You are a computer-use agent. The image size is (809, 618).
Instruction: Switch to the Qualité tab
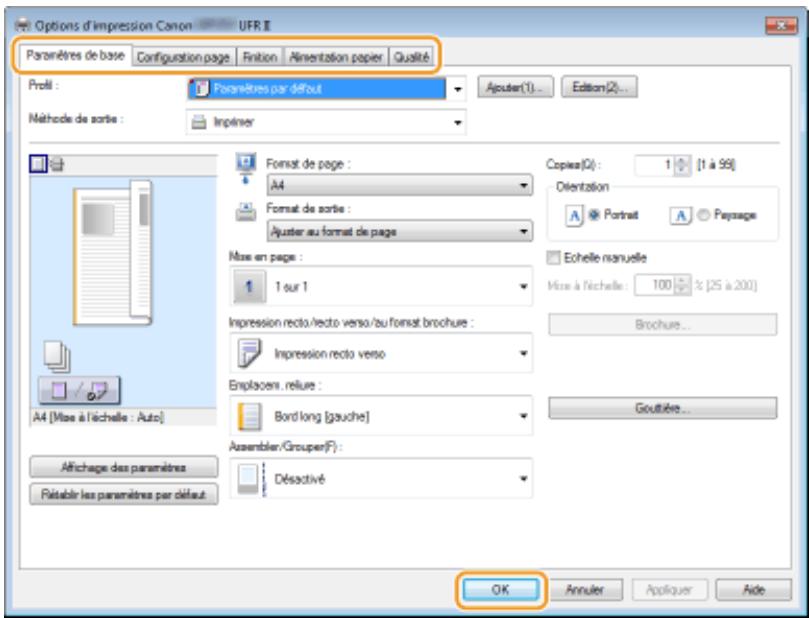(411, 57)
